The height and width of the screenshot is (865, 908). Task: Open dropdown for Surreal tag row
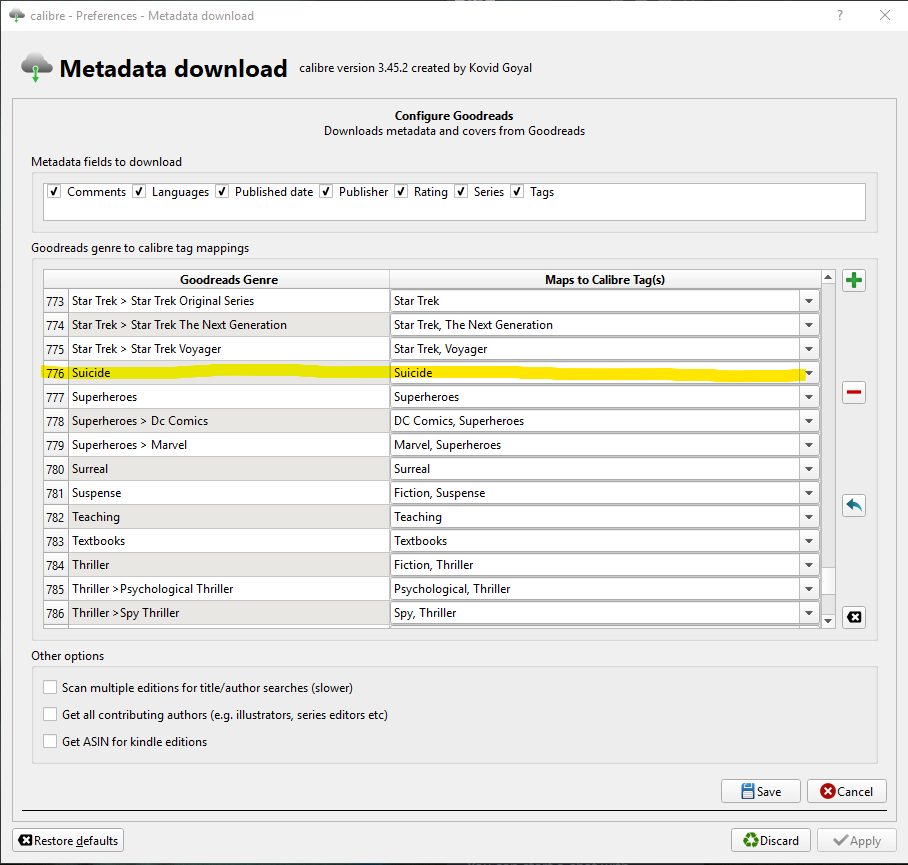tap(809, 469)
